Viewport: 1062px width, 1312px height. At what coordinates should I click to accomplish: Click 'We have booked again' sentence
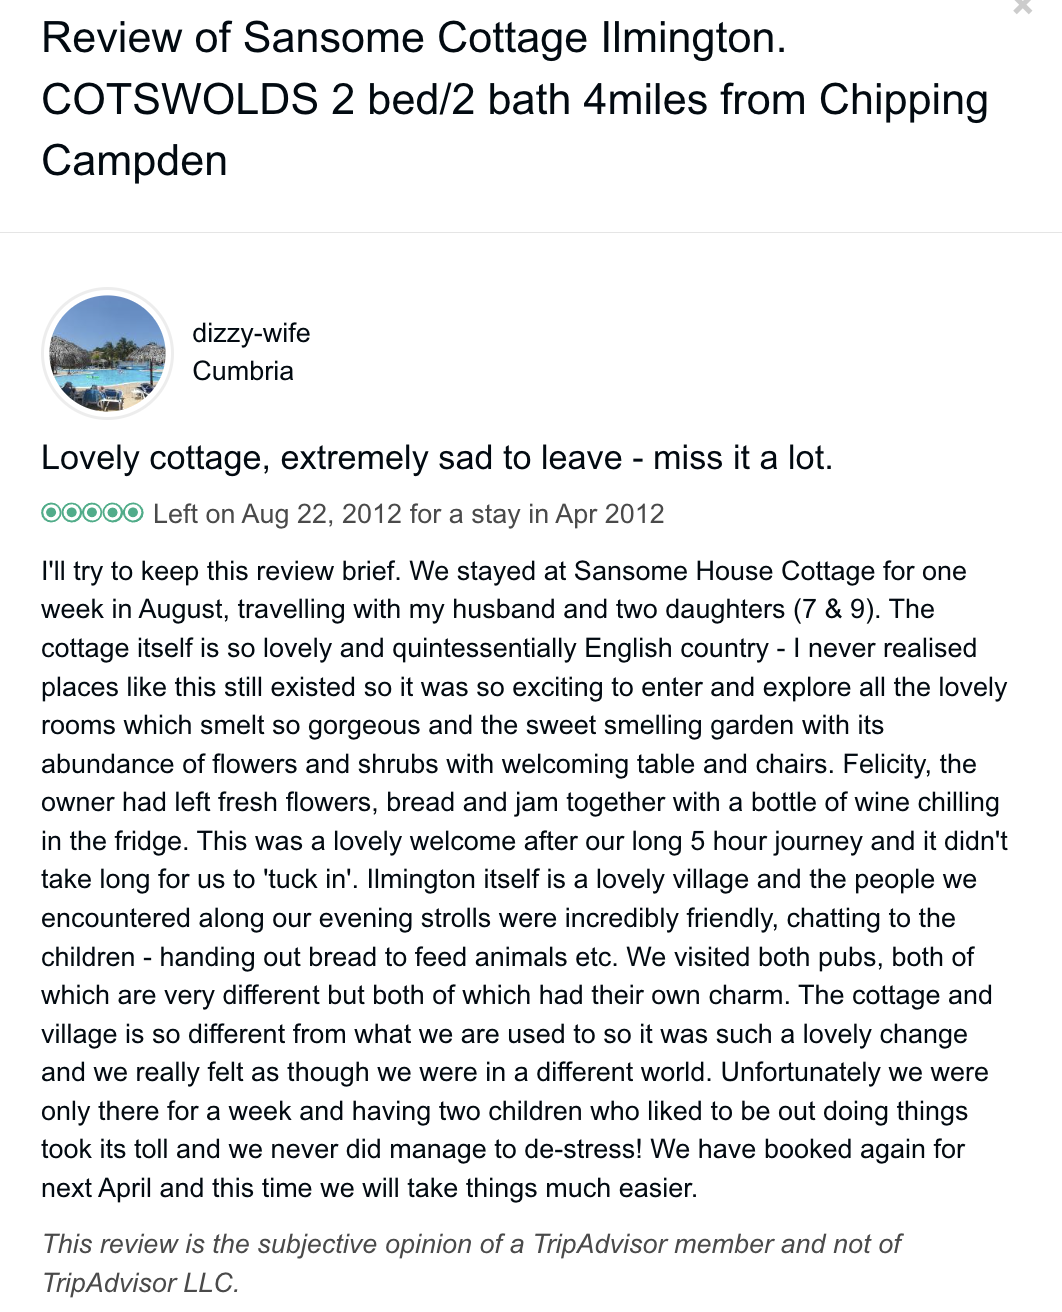coord(807,1149)
